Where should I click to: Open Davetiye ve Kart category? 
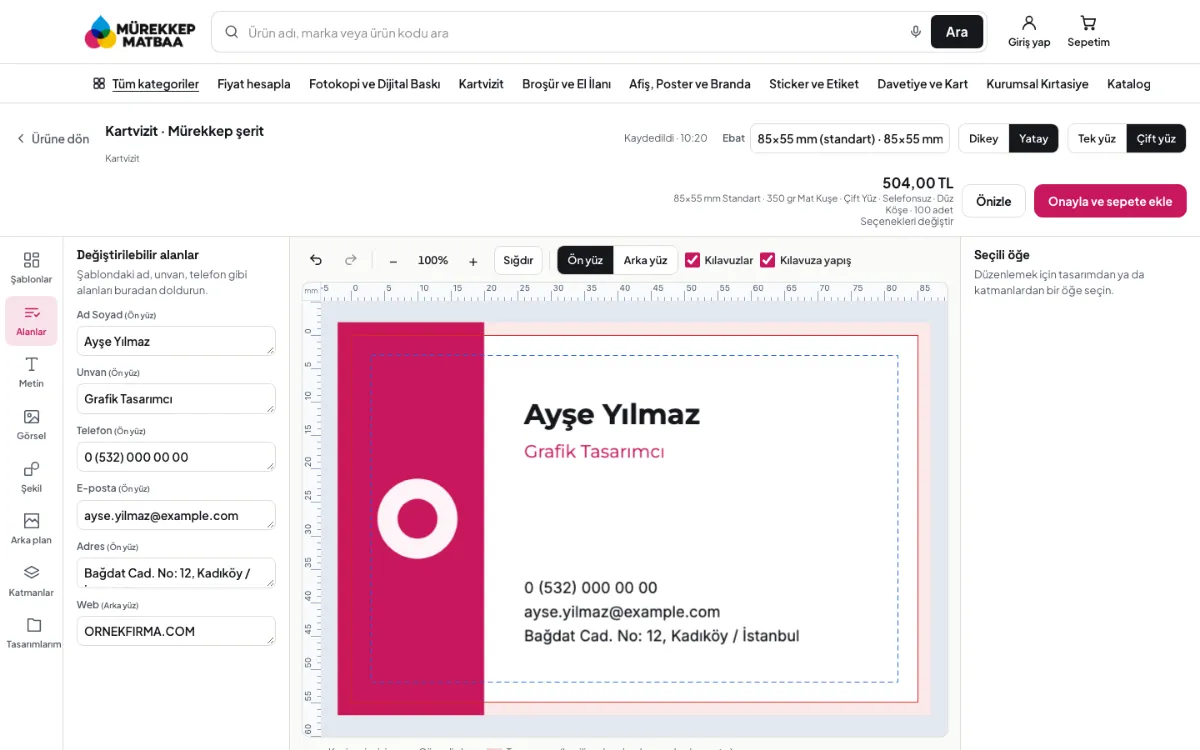tap(922, 84)
